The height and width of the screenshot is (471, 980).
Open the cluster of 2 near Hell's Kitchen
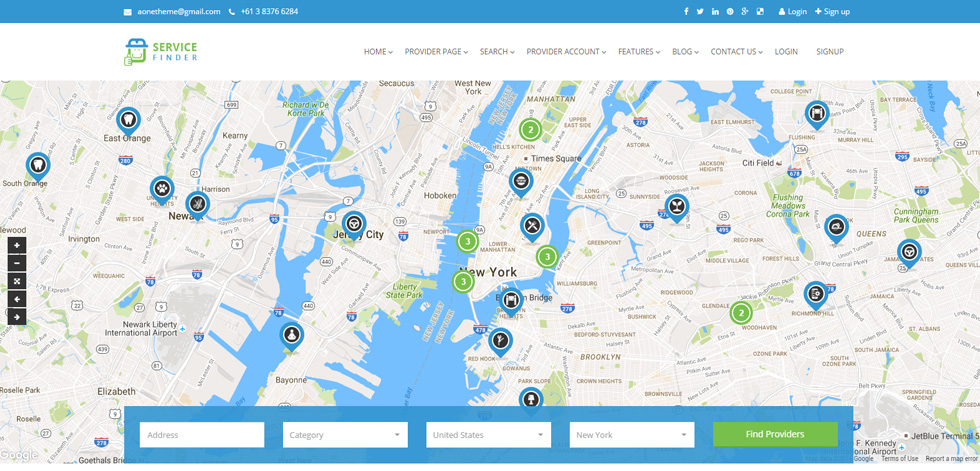(x=530, y=130)
